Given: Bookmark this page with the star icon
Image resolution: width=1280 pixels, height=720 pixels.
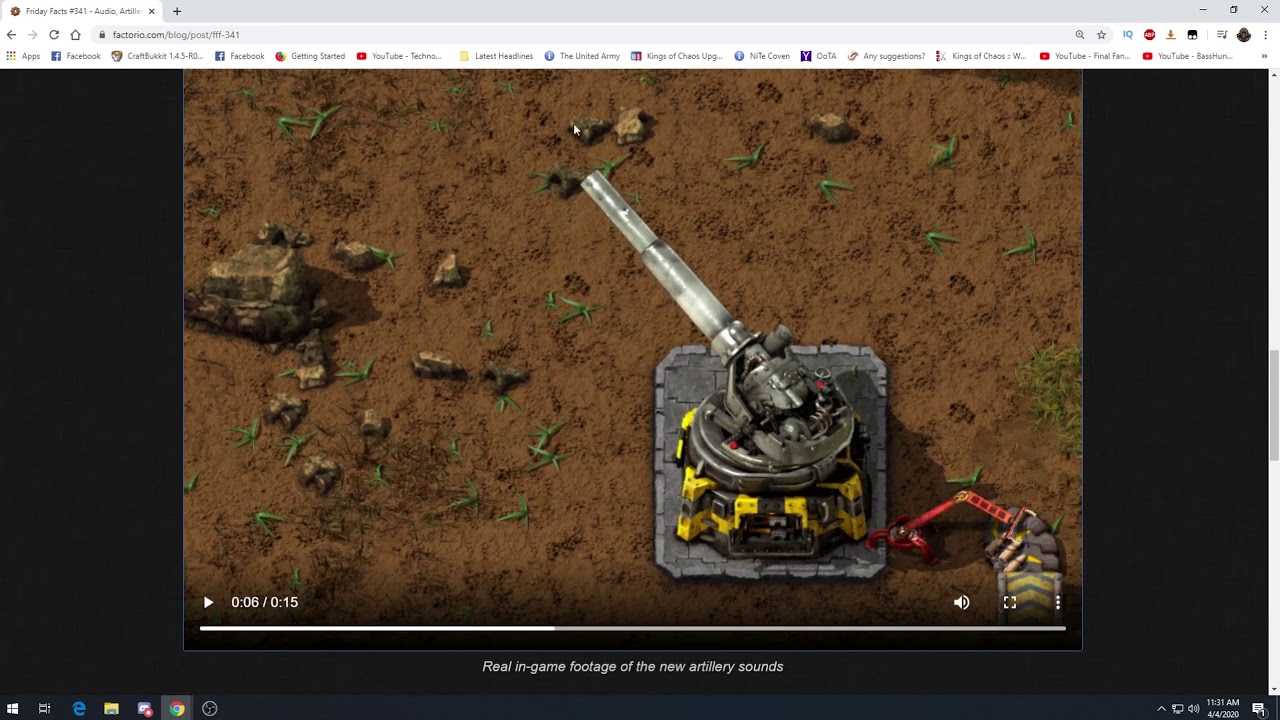Looking at the screenshot, I should pos(1101,34).
